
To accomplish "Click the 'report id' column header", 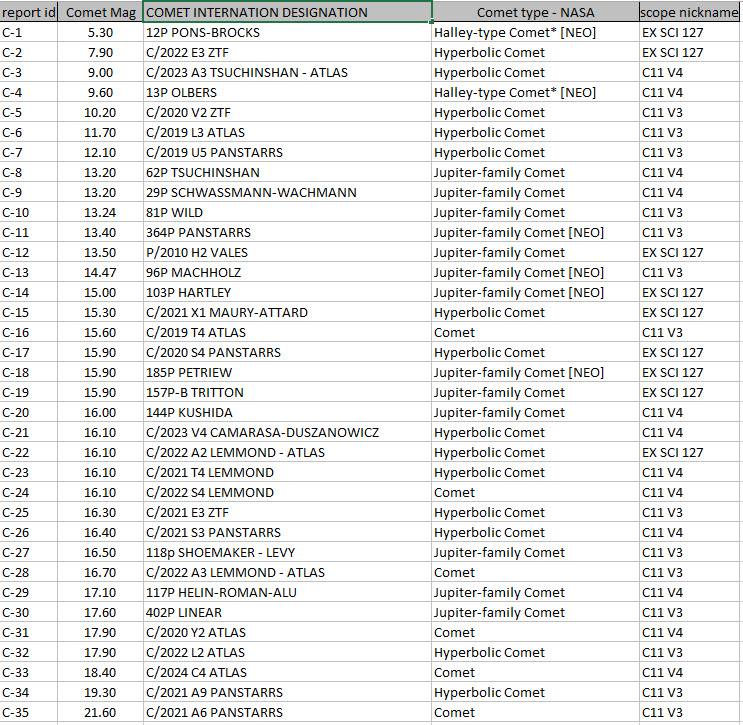I will (x=30, y=12).
